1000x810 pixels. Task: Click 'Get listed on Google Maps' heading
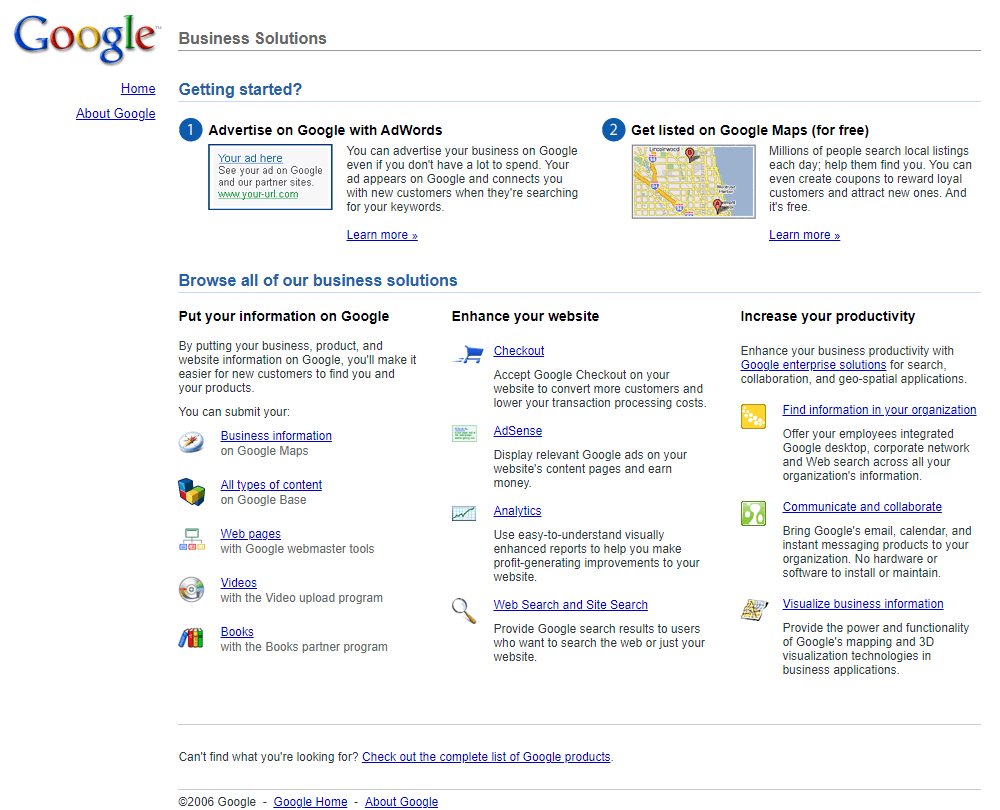[750, 130]
